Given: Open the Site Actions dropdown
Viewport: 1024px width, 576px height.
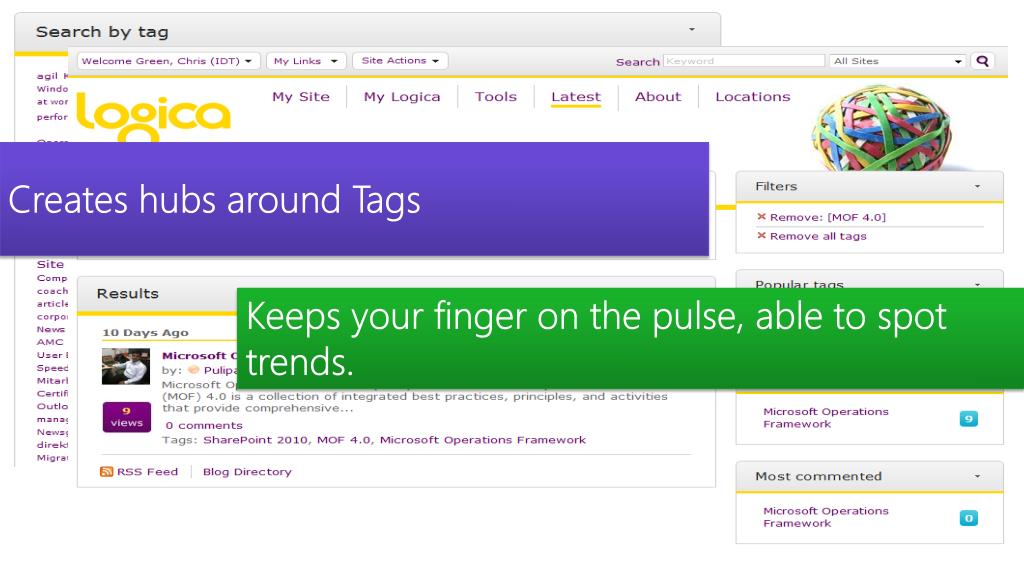Looking at the screenshot, I should (400, 61).
